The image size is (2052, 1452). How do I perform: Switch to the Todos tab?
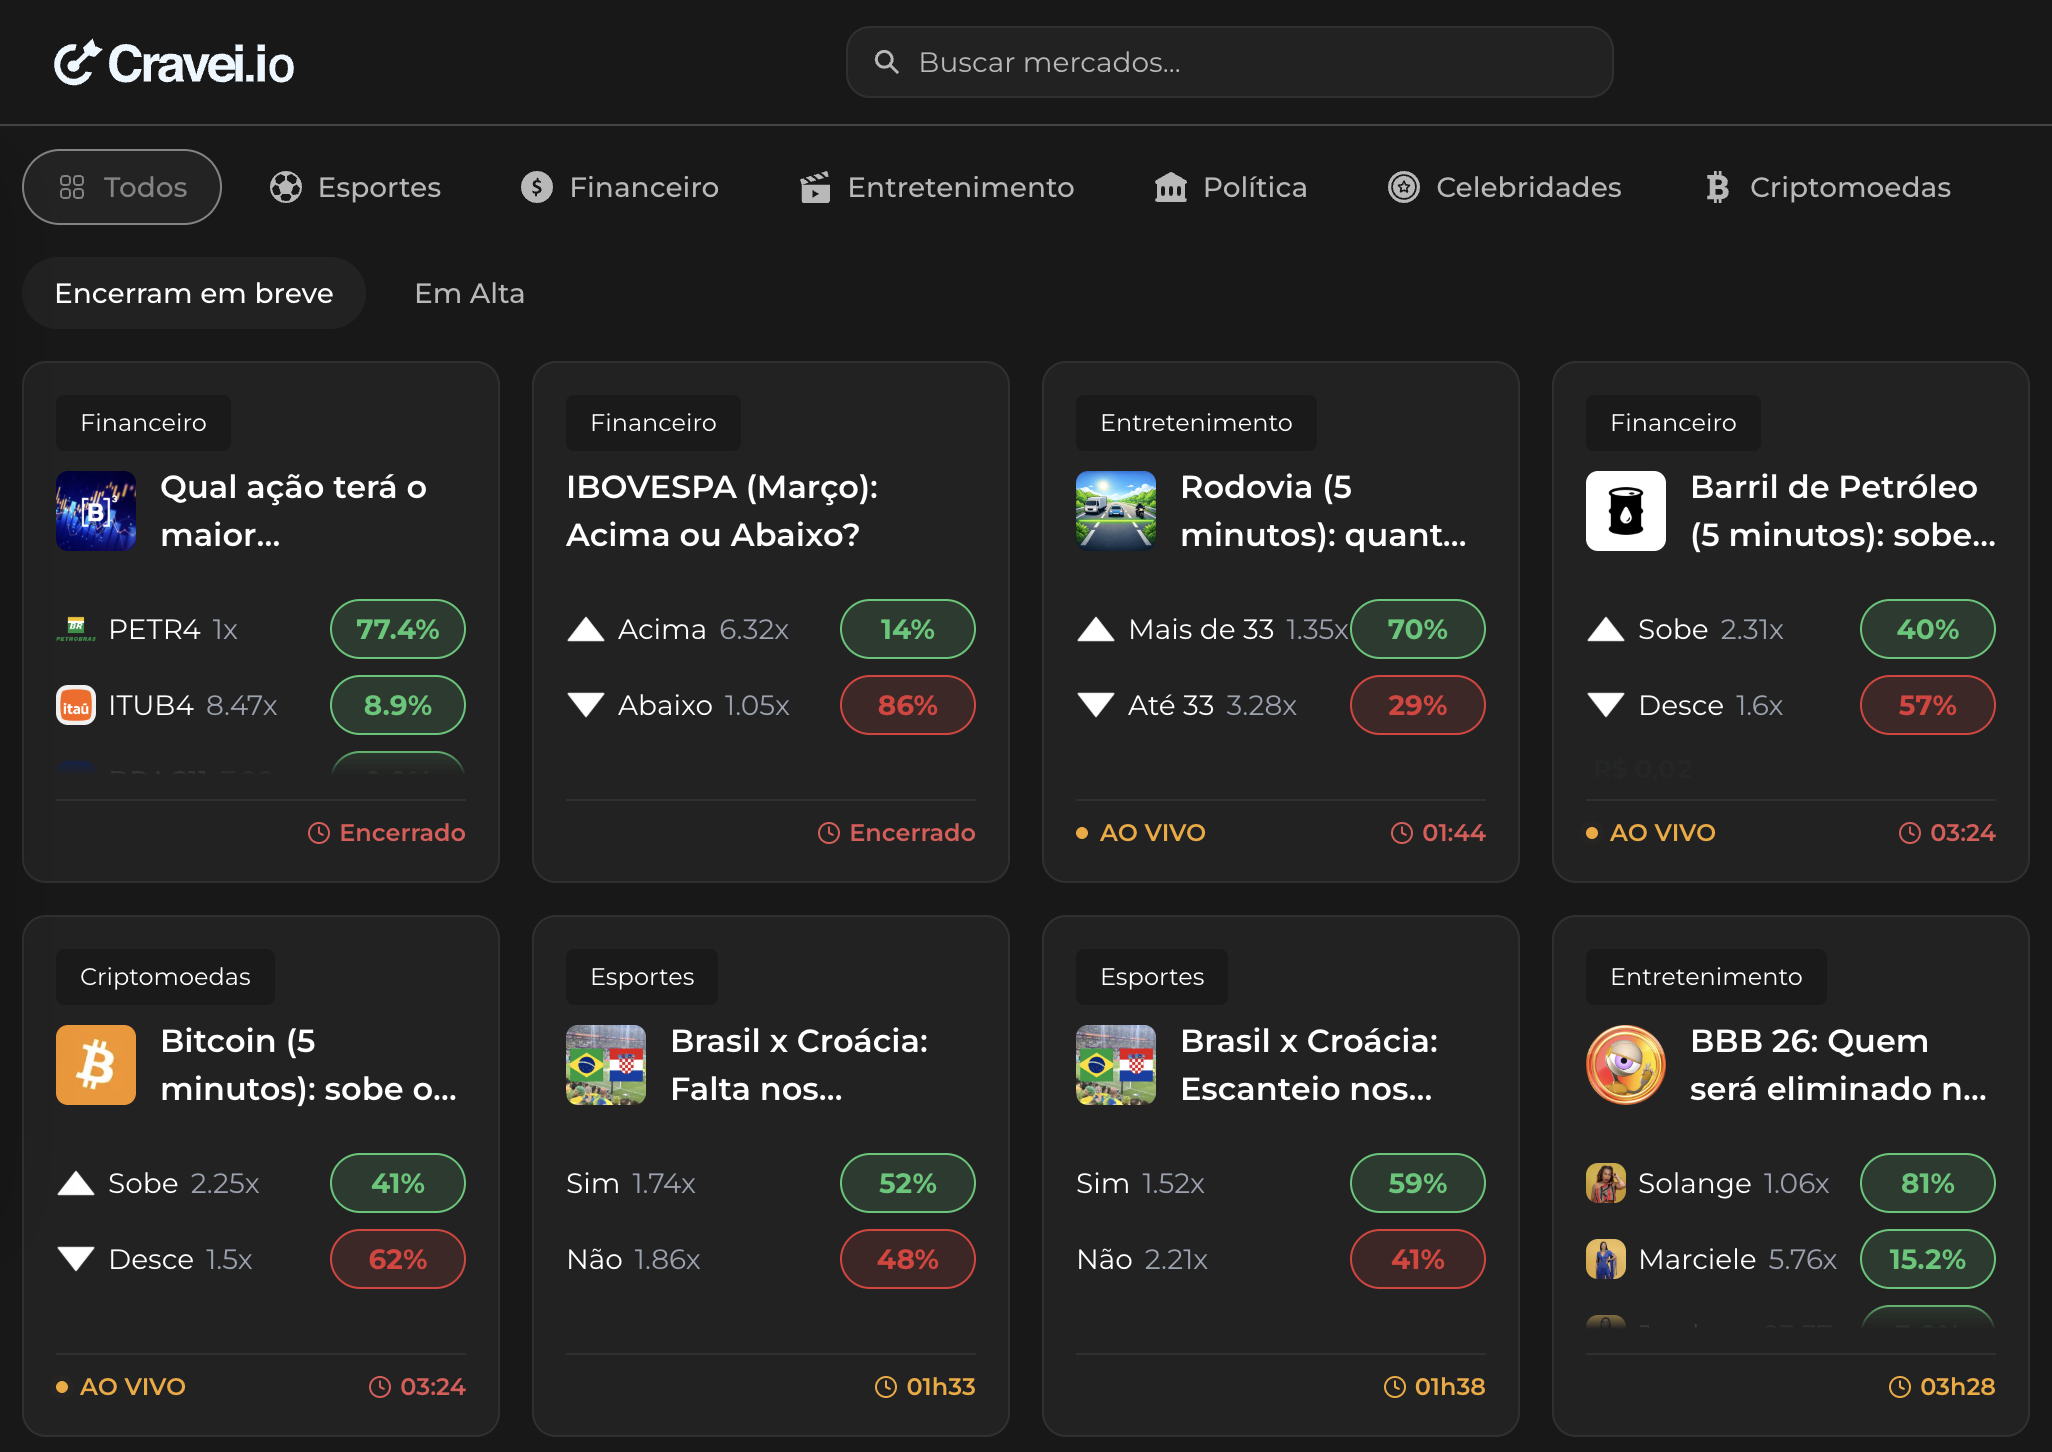pyautogui.click(x=121, y=187)
